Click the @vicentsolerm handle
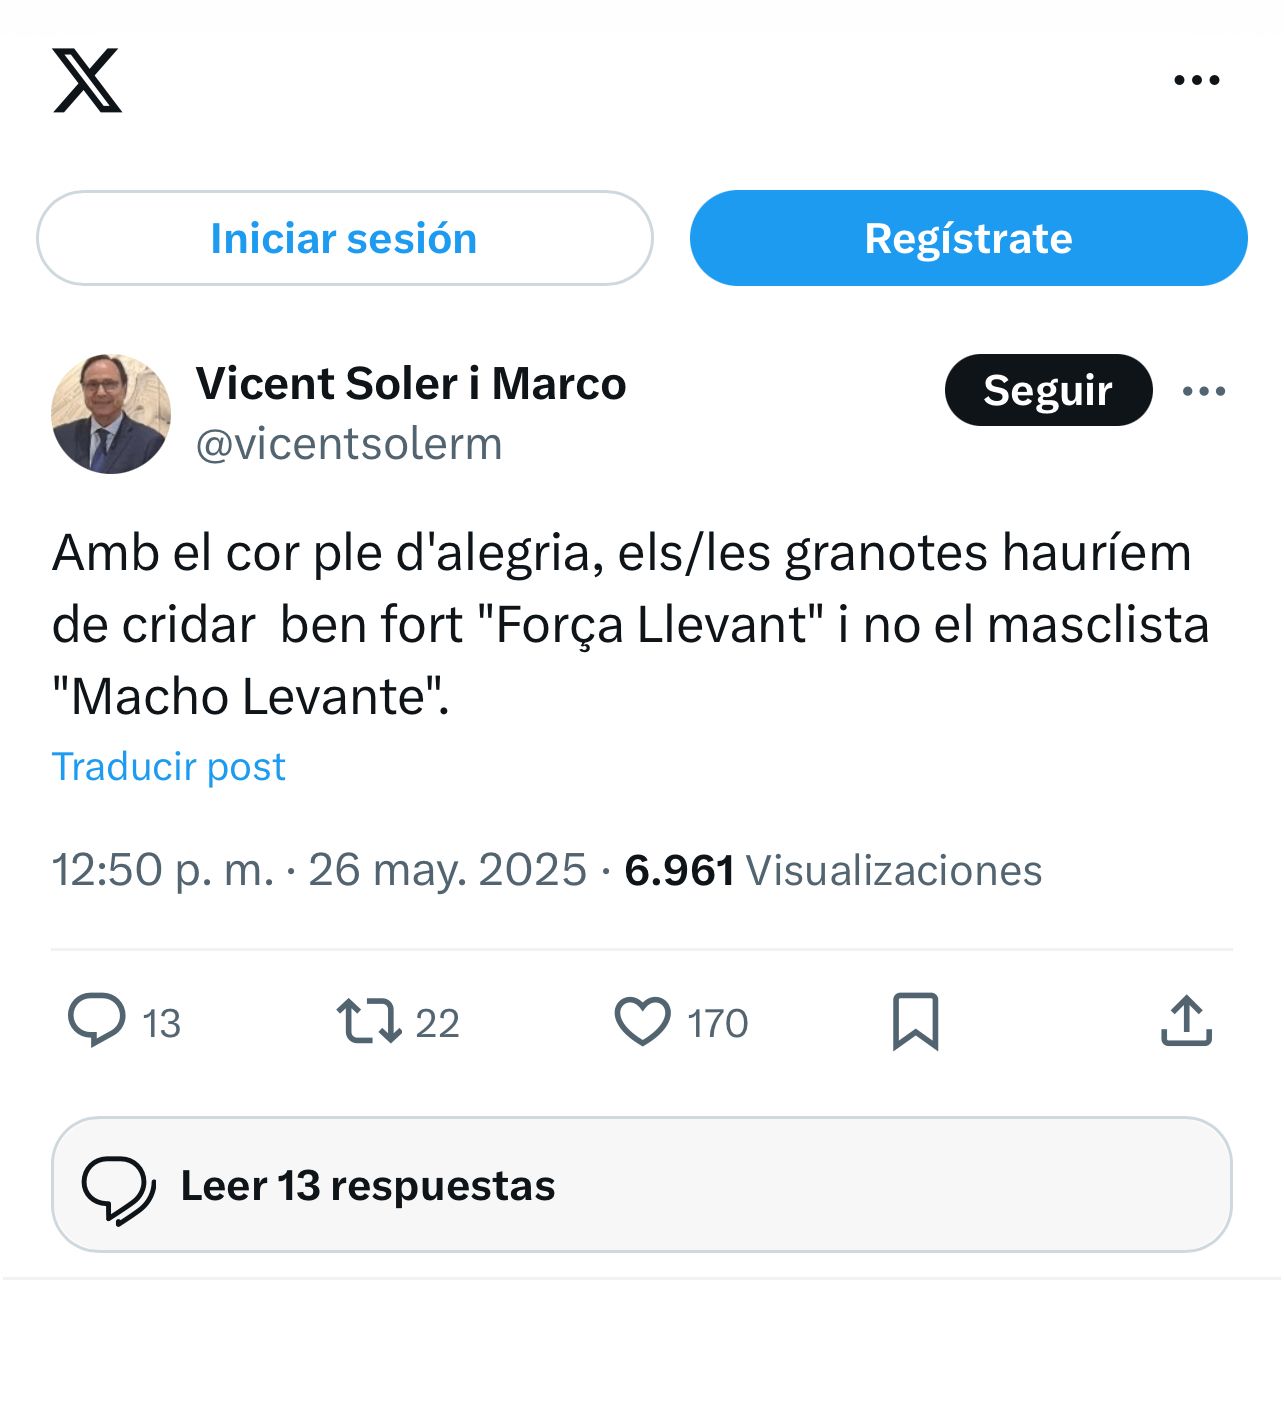The width and height of the screenshot is (1284, 1410). click(x=348, y=444)
